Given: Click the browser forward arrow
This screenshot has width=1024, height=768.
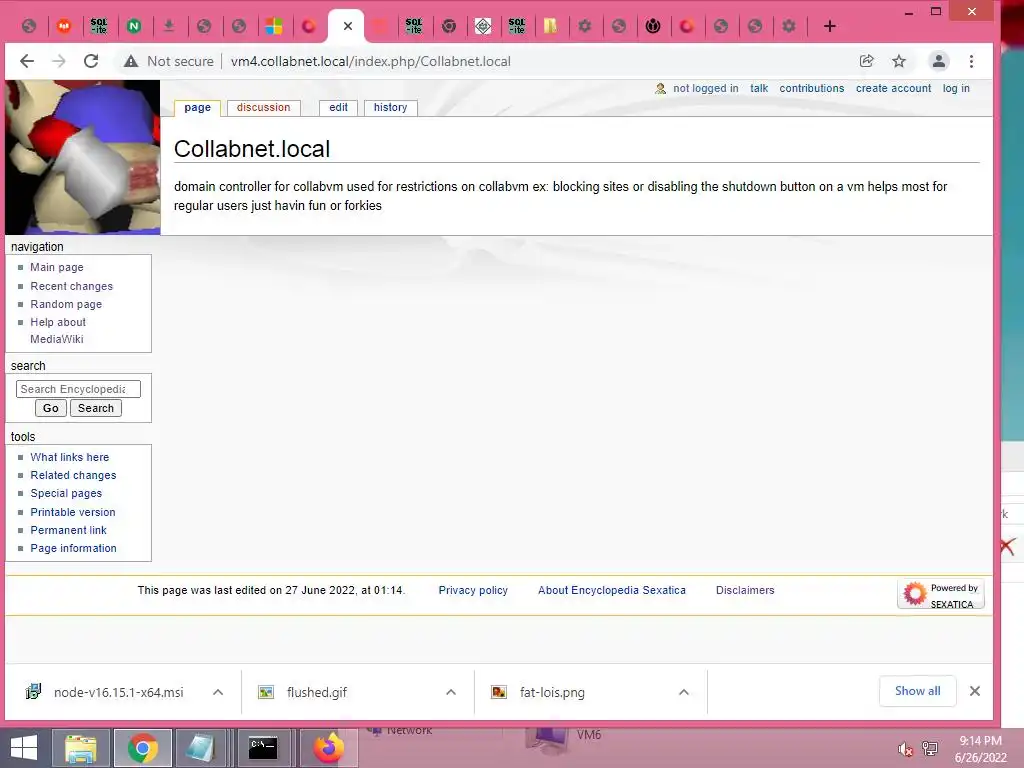Looking at the screenshot, I should [x=59, y=61].
